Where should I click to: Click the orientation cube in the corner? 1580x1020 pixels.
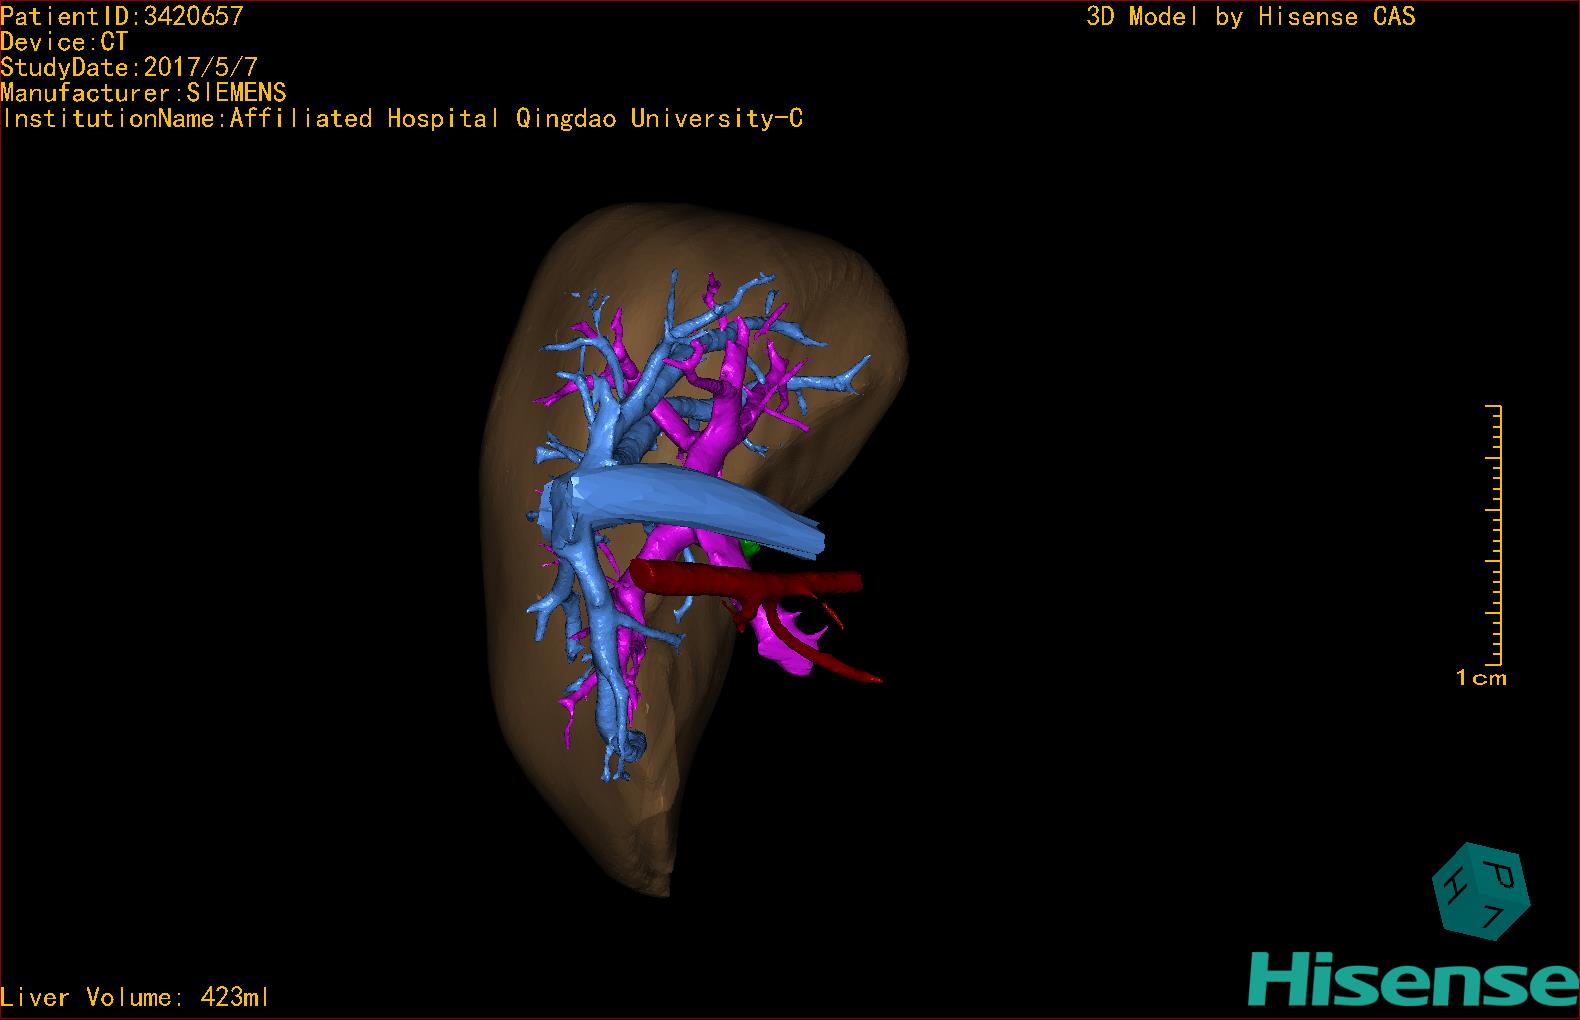(1481, 891)
